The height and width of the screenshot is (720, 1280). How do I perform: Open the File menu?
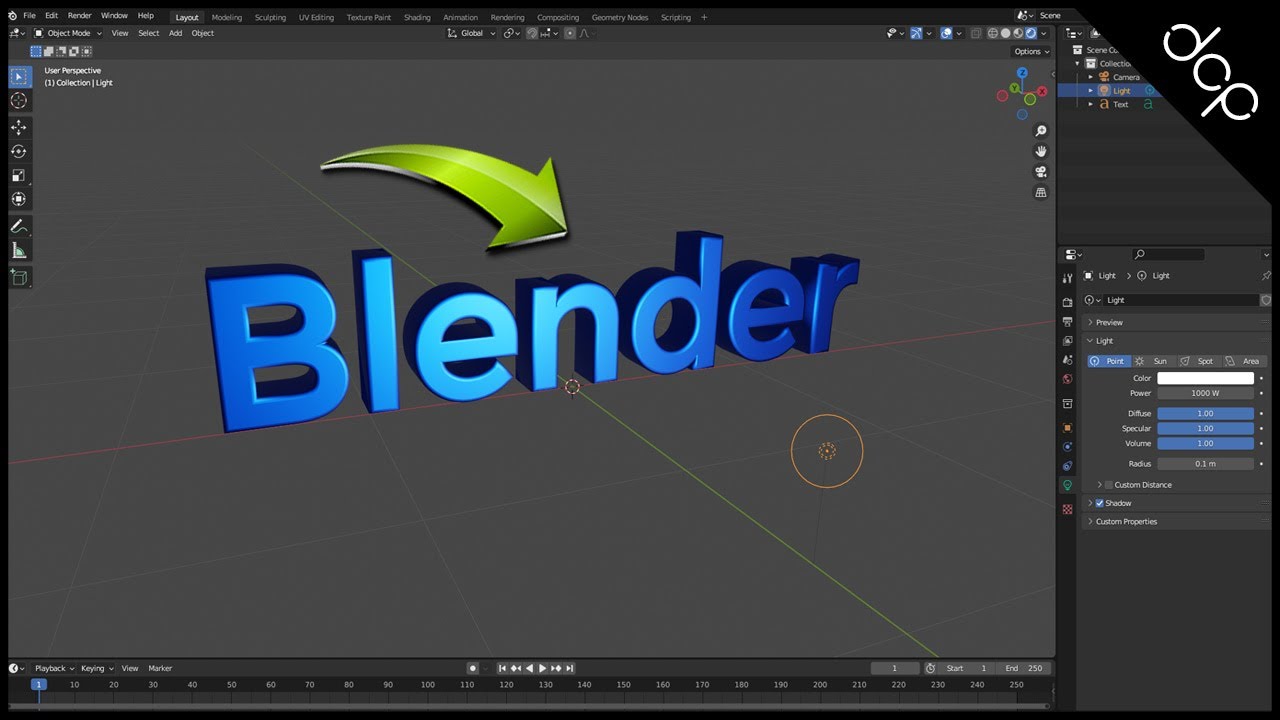29,16
